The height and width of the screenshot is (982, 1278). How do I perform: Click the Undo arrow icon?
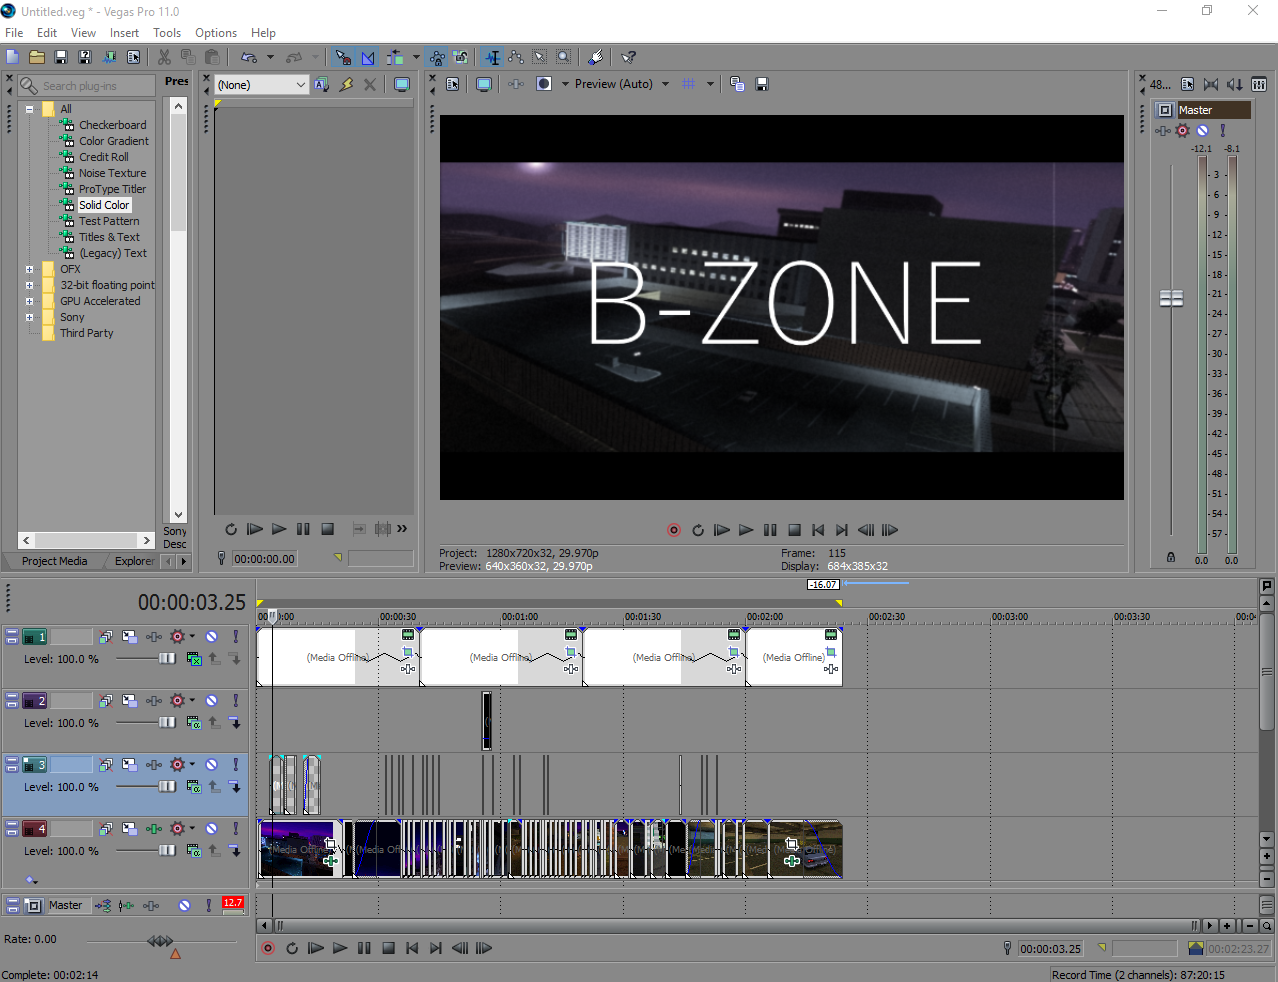248,57
